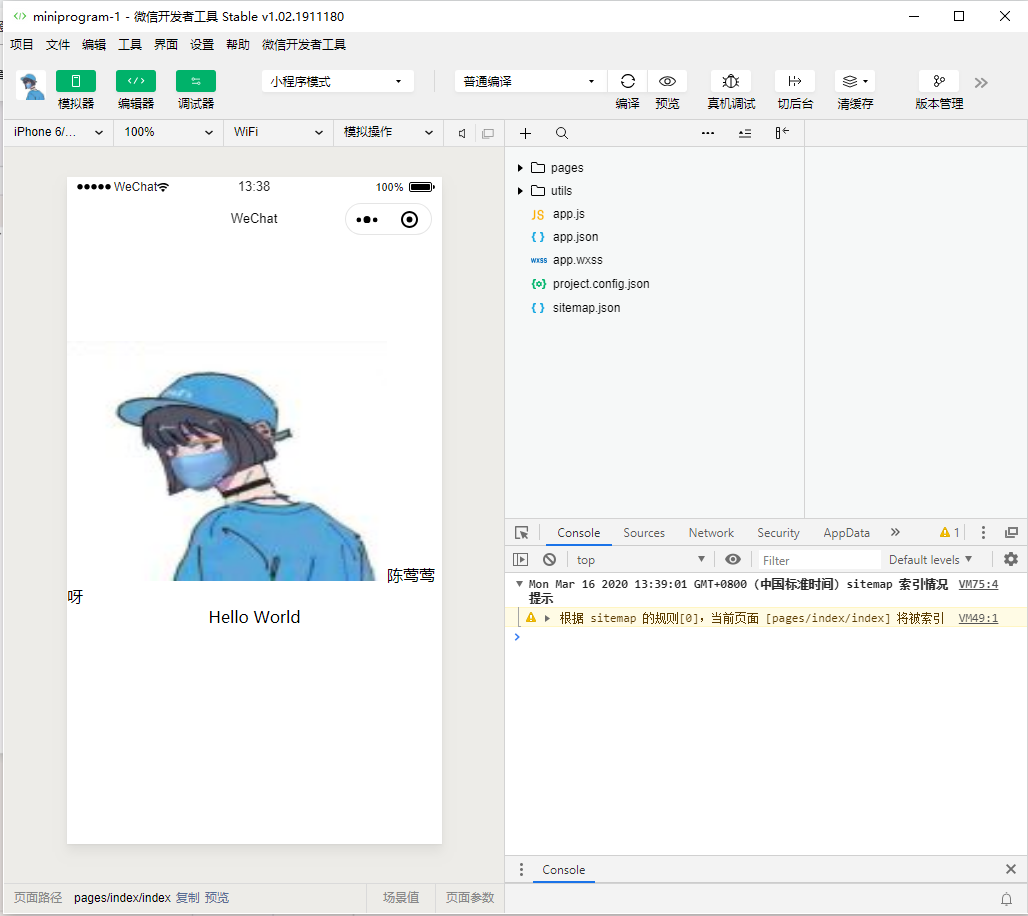
Task: Open the iPhone 6 device dropdown
Action: tap(58, 132)
